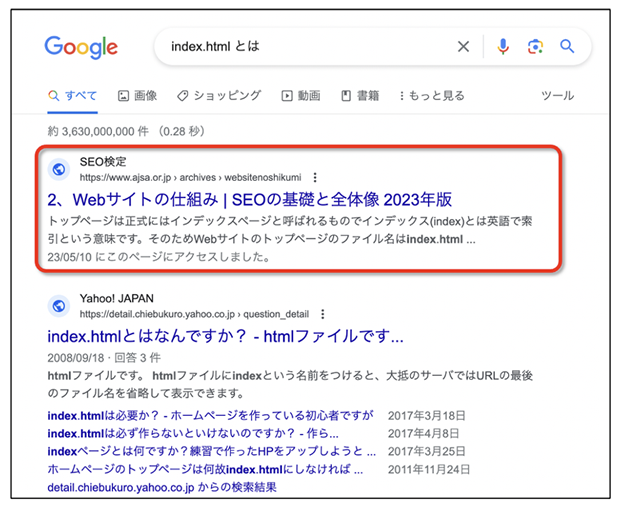Click the ajsa.or.jp result URL
Viewport: 617px width, 507px height.
(190, 178)
